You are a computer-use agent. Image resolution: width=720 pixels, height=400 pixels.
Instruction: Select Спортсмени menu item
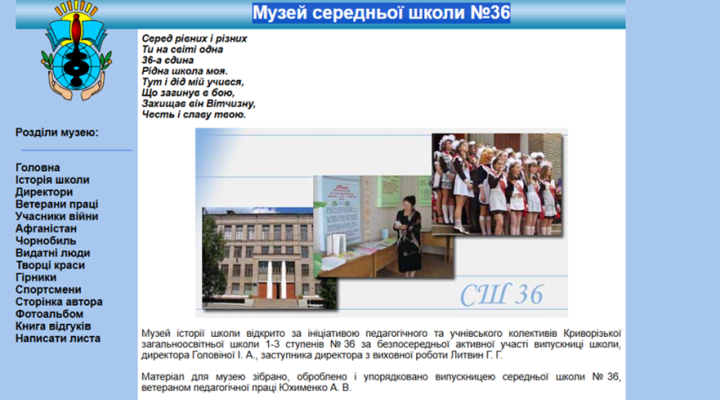(x=46, y=289)
